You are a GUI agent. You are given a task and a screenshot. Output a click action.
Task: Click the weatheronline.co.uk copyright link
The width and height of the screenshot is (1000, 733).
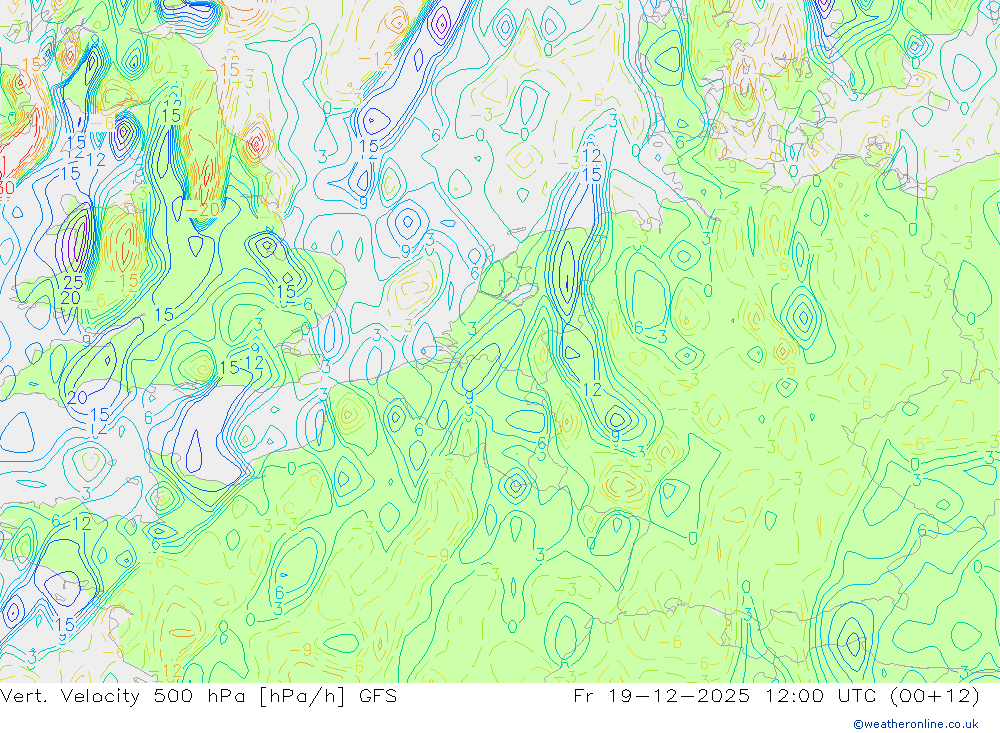click(916, 724)
